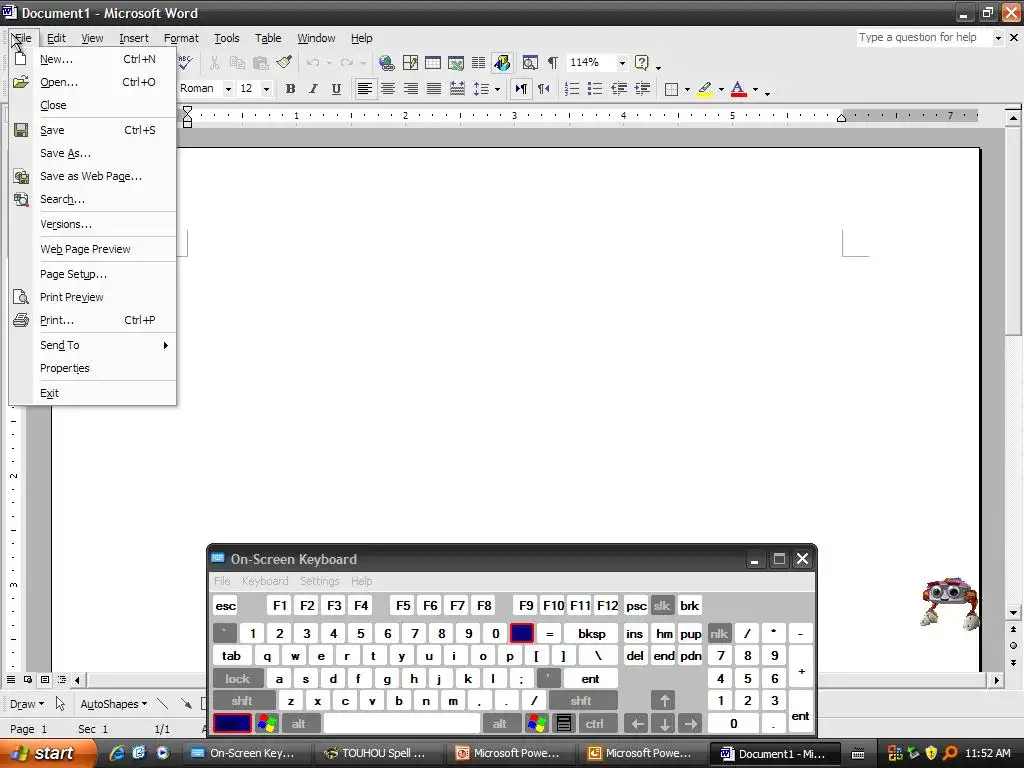Click the Spelling and Grammar check icon
1024x768 pixels.
(185, 63)
